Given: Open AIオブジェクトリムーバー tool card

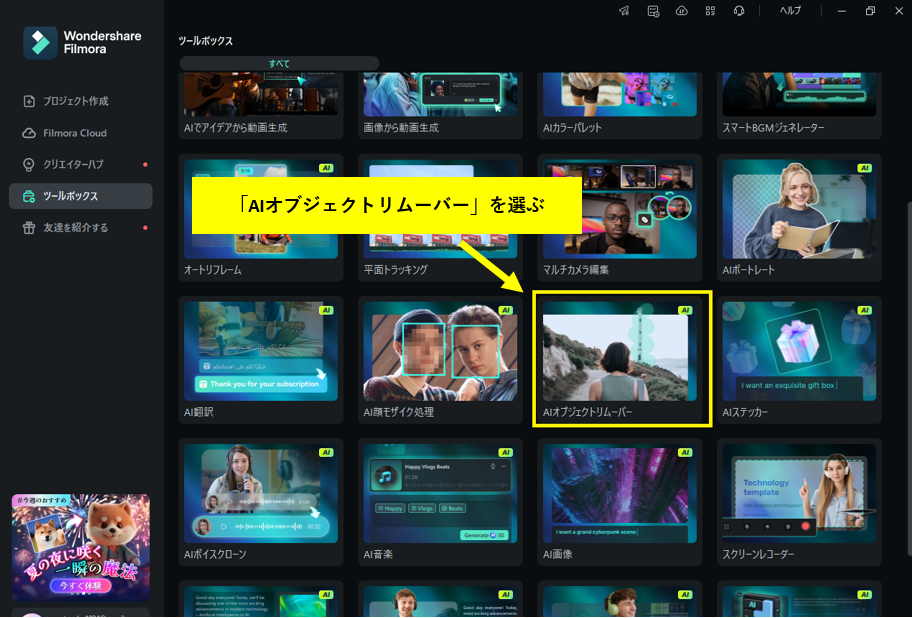Looking at the screenshot, I should click(x=619, y=360).
